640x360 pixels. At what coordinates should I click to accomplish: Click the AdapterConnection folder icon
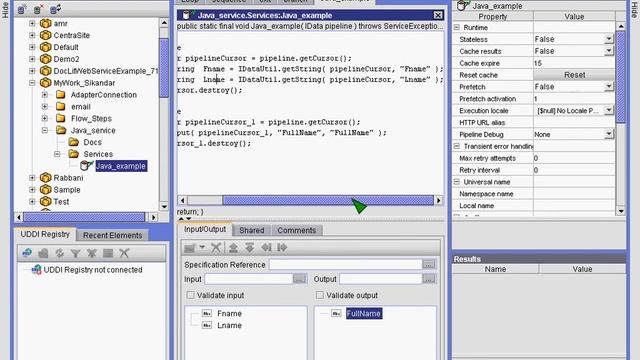click(61, 95)
